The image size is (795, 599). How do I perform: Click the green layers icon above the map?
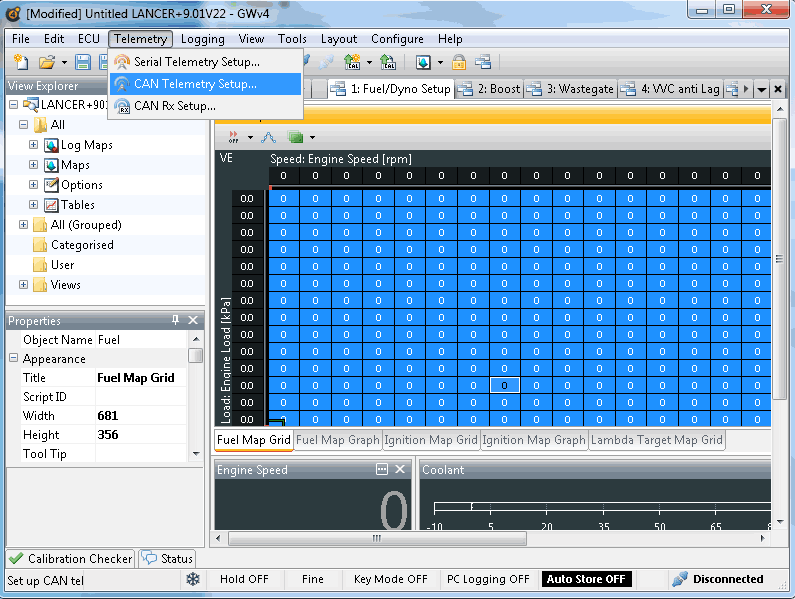295,137
